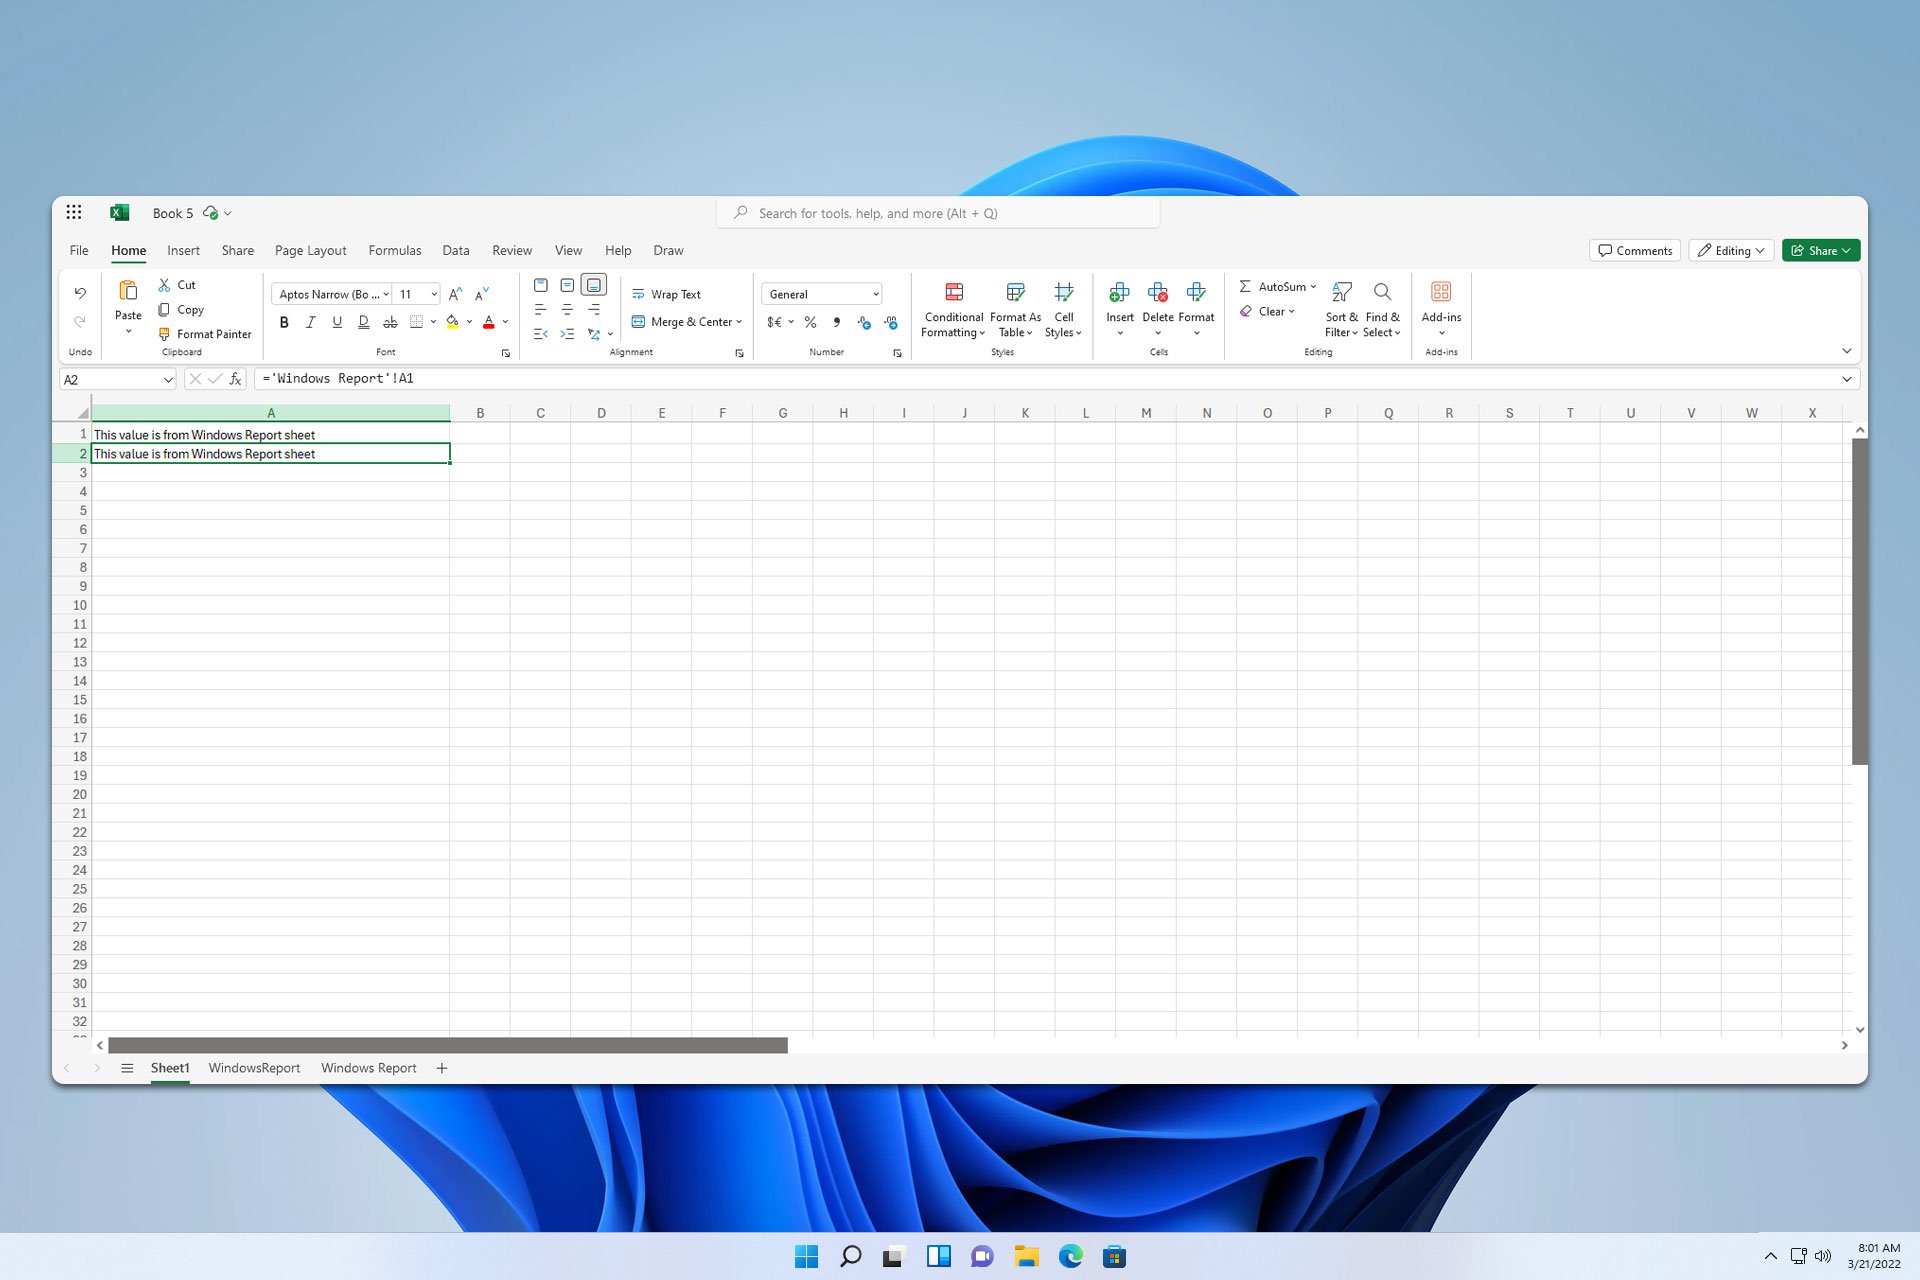Image resolution: width=1920 pixels, height=1280 pixels.
Task: Decrease indent icon
Action: (x=541, y=334)
